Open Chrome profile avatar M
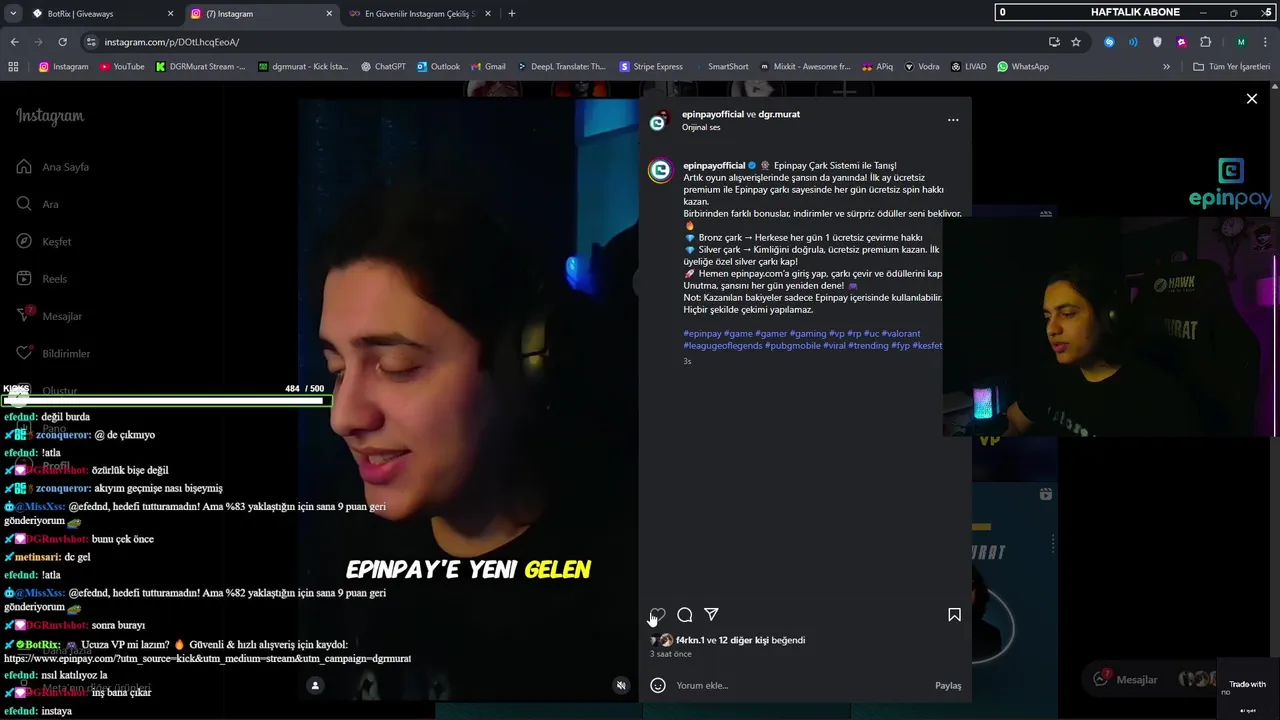This screenshot has width=1280, height=720. [x=1241, y=42]
